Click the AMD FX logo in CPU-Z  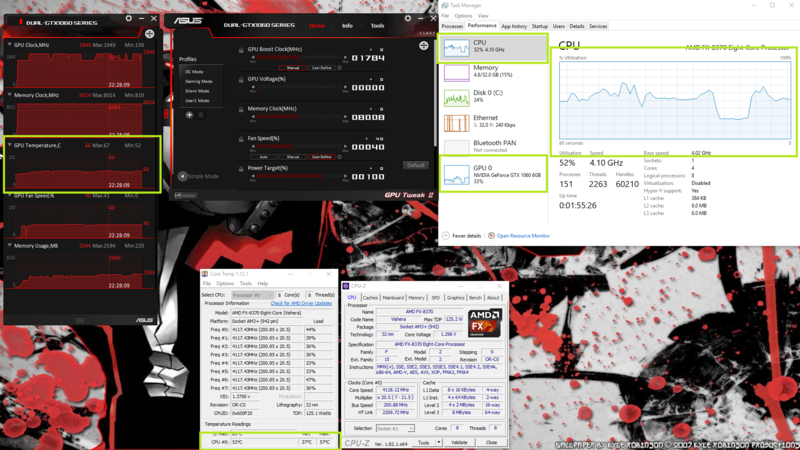point(485,322)
